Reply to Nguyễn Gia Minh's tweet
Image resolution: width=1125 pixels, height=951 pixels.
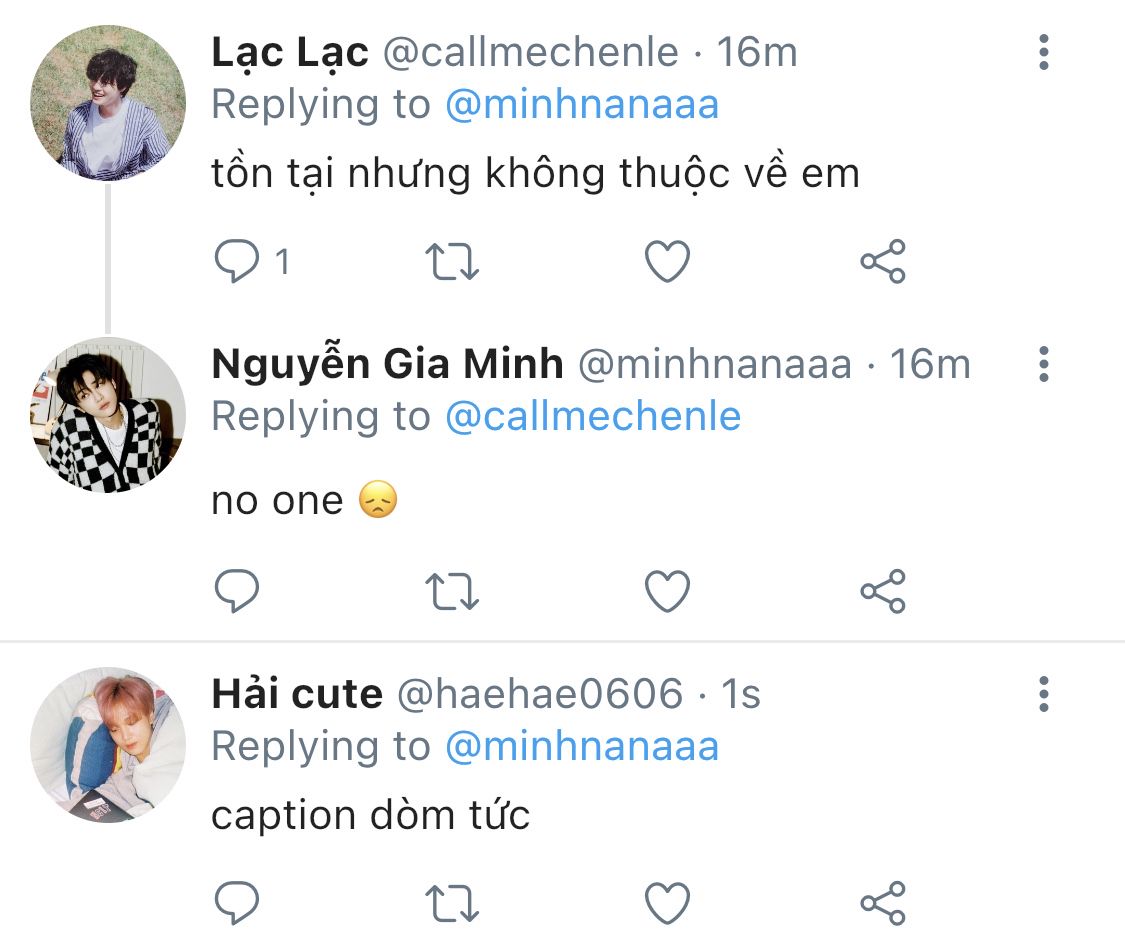coord(238,591)
